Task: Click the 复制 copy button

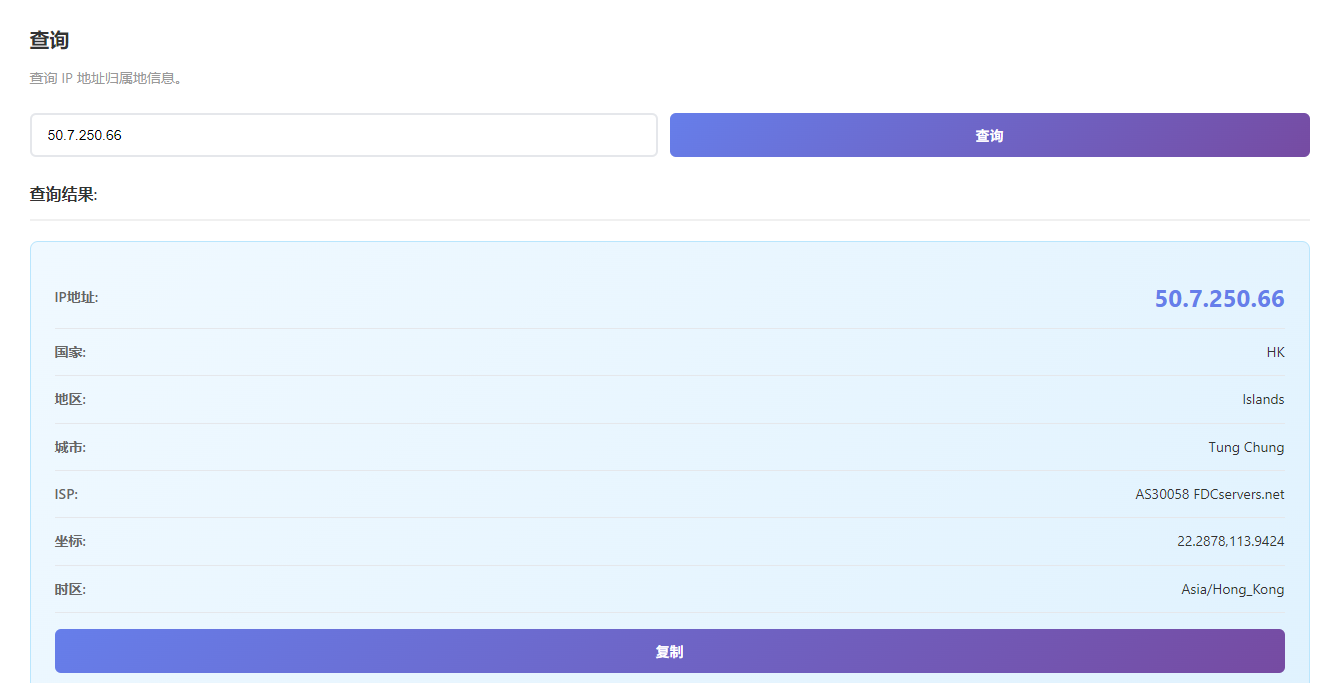Action: (669, 651)
